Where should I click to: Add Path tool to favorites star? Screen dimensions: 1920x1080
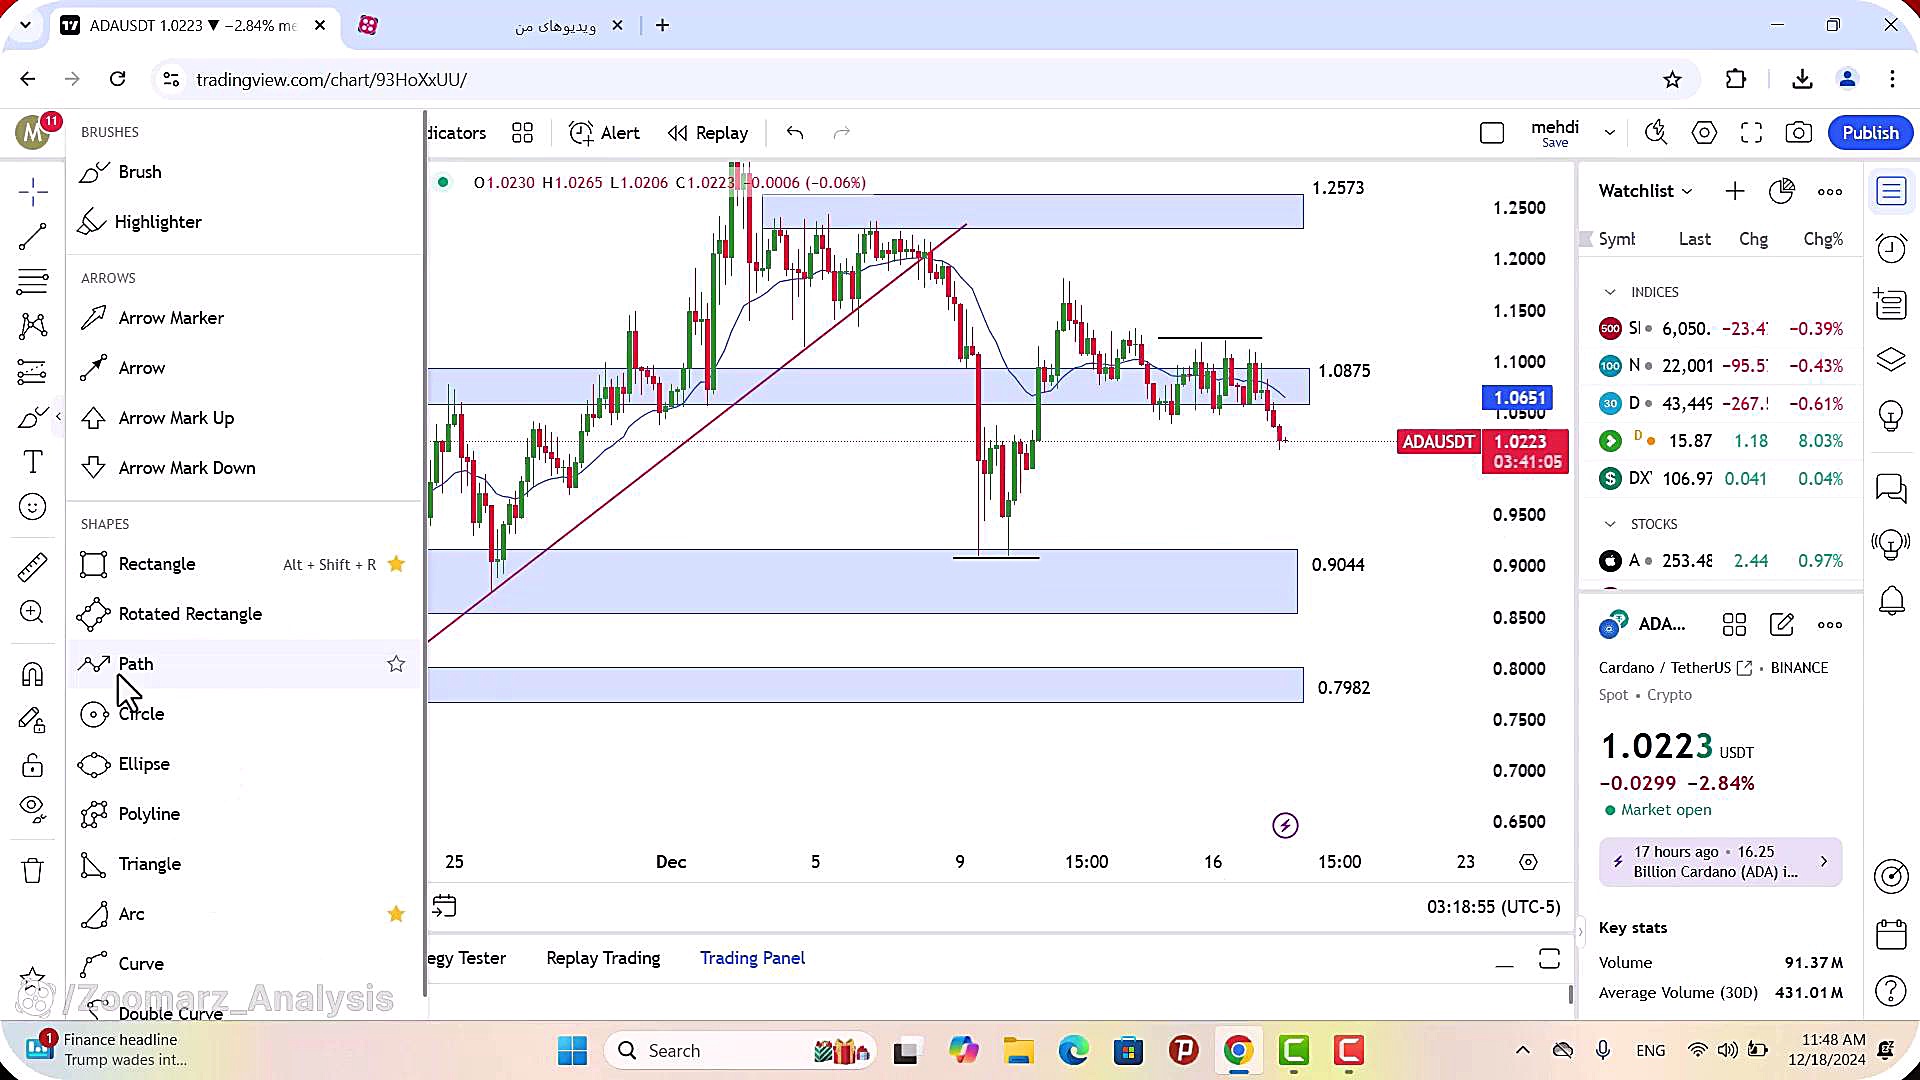pos(396,664)
